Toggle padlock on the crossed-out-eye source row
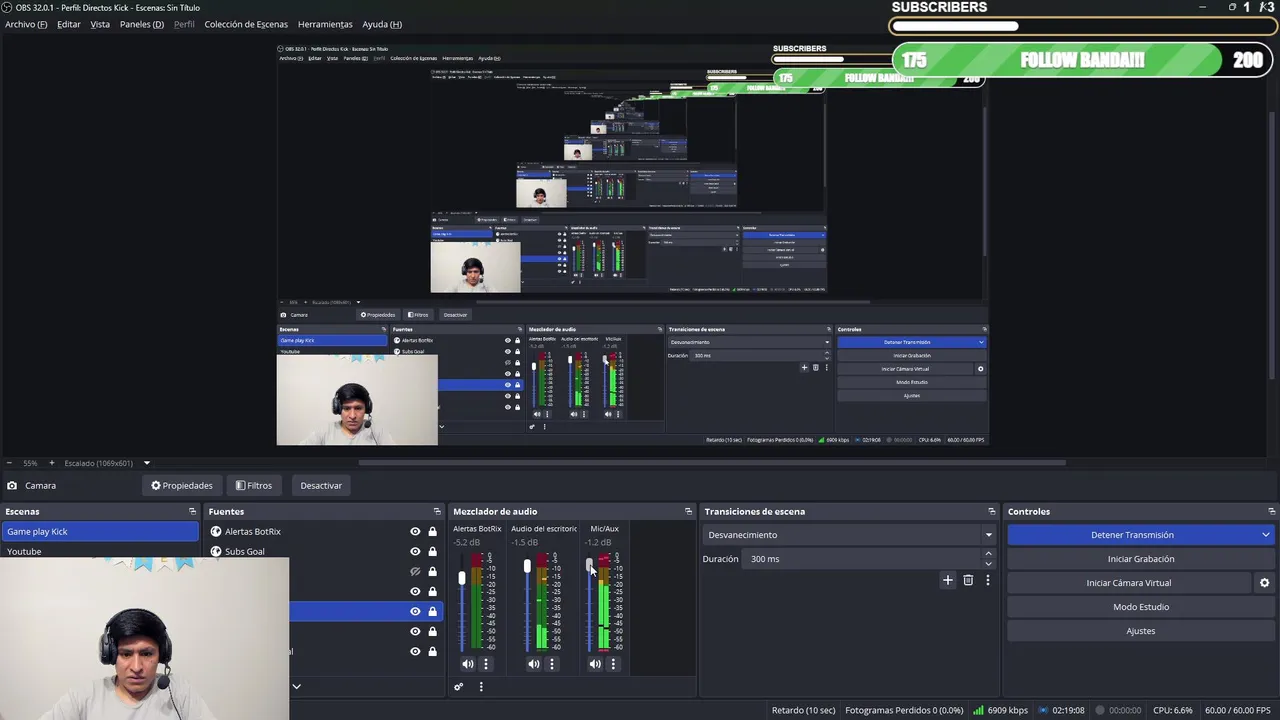Image resolution: width=1280 pixels, height=720 pixels. coord(432,571)
